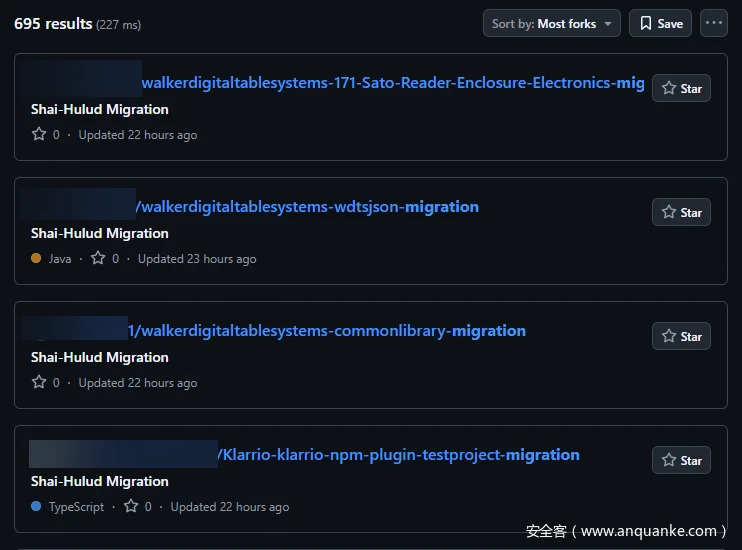Click the star count icon in wdtsjson result
The width and height of the screenshot is (742, 550).
(98, 258)
